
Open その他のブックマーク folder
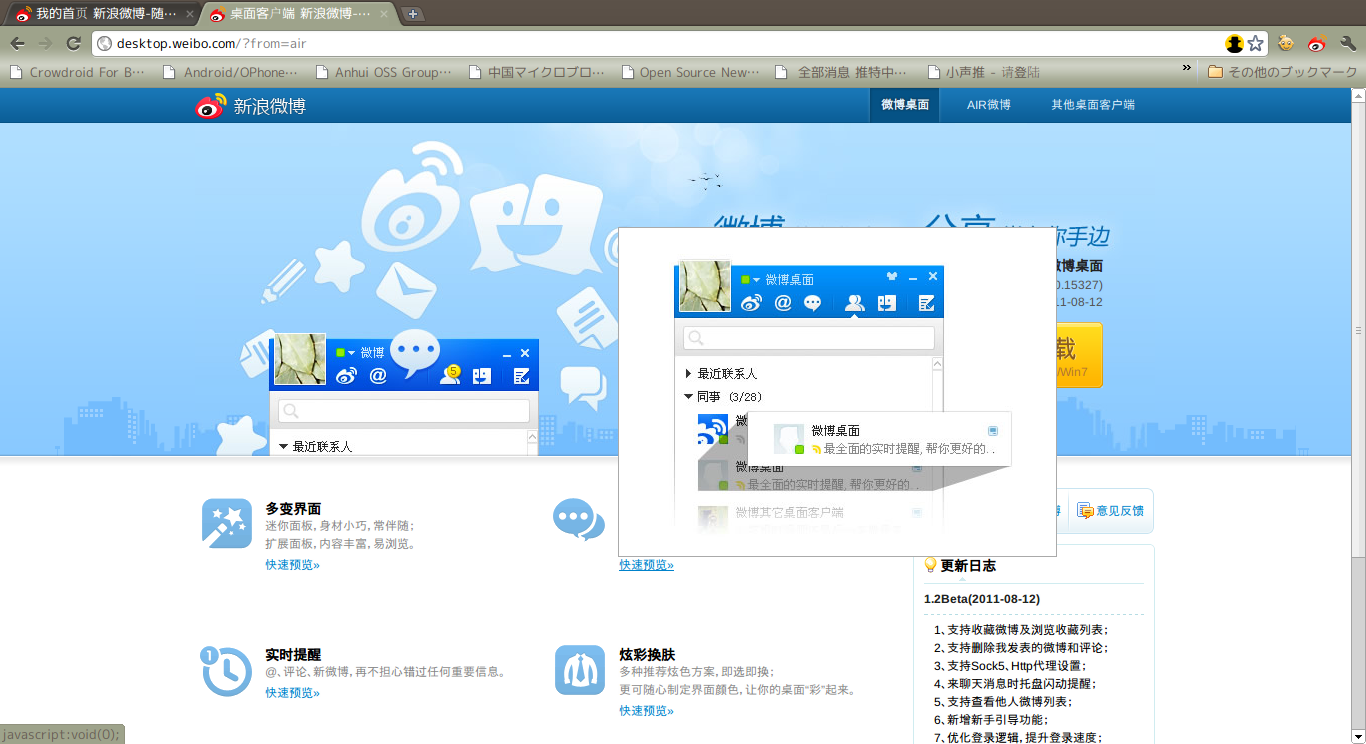pyautogui.click(x=1282, y=72)
